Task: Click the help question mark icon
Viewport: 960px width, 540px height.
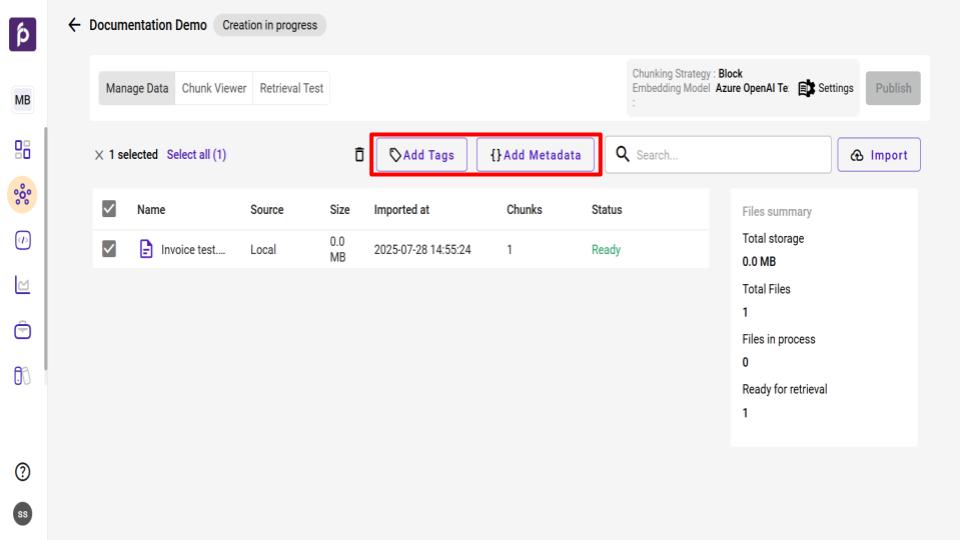Action: [22, 472]
